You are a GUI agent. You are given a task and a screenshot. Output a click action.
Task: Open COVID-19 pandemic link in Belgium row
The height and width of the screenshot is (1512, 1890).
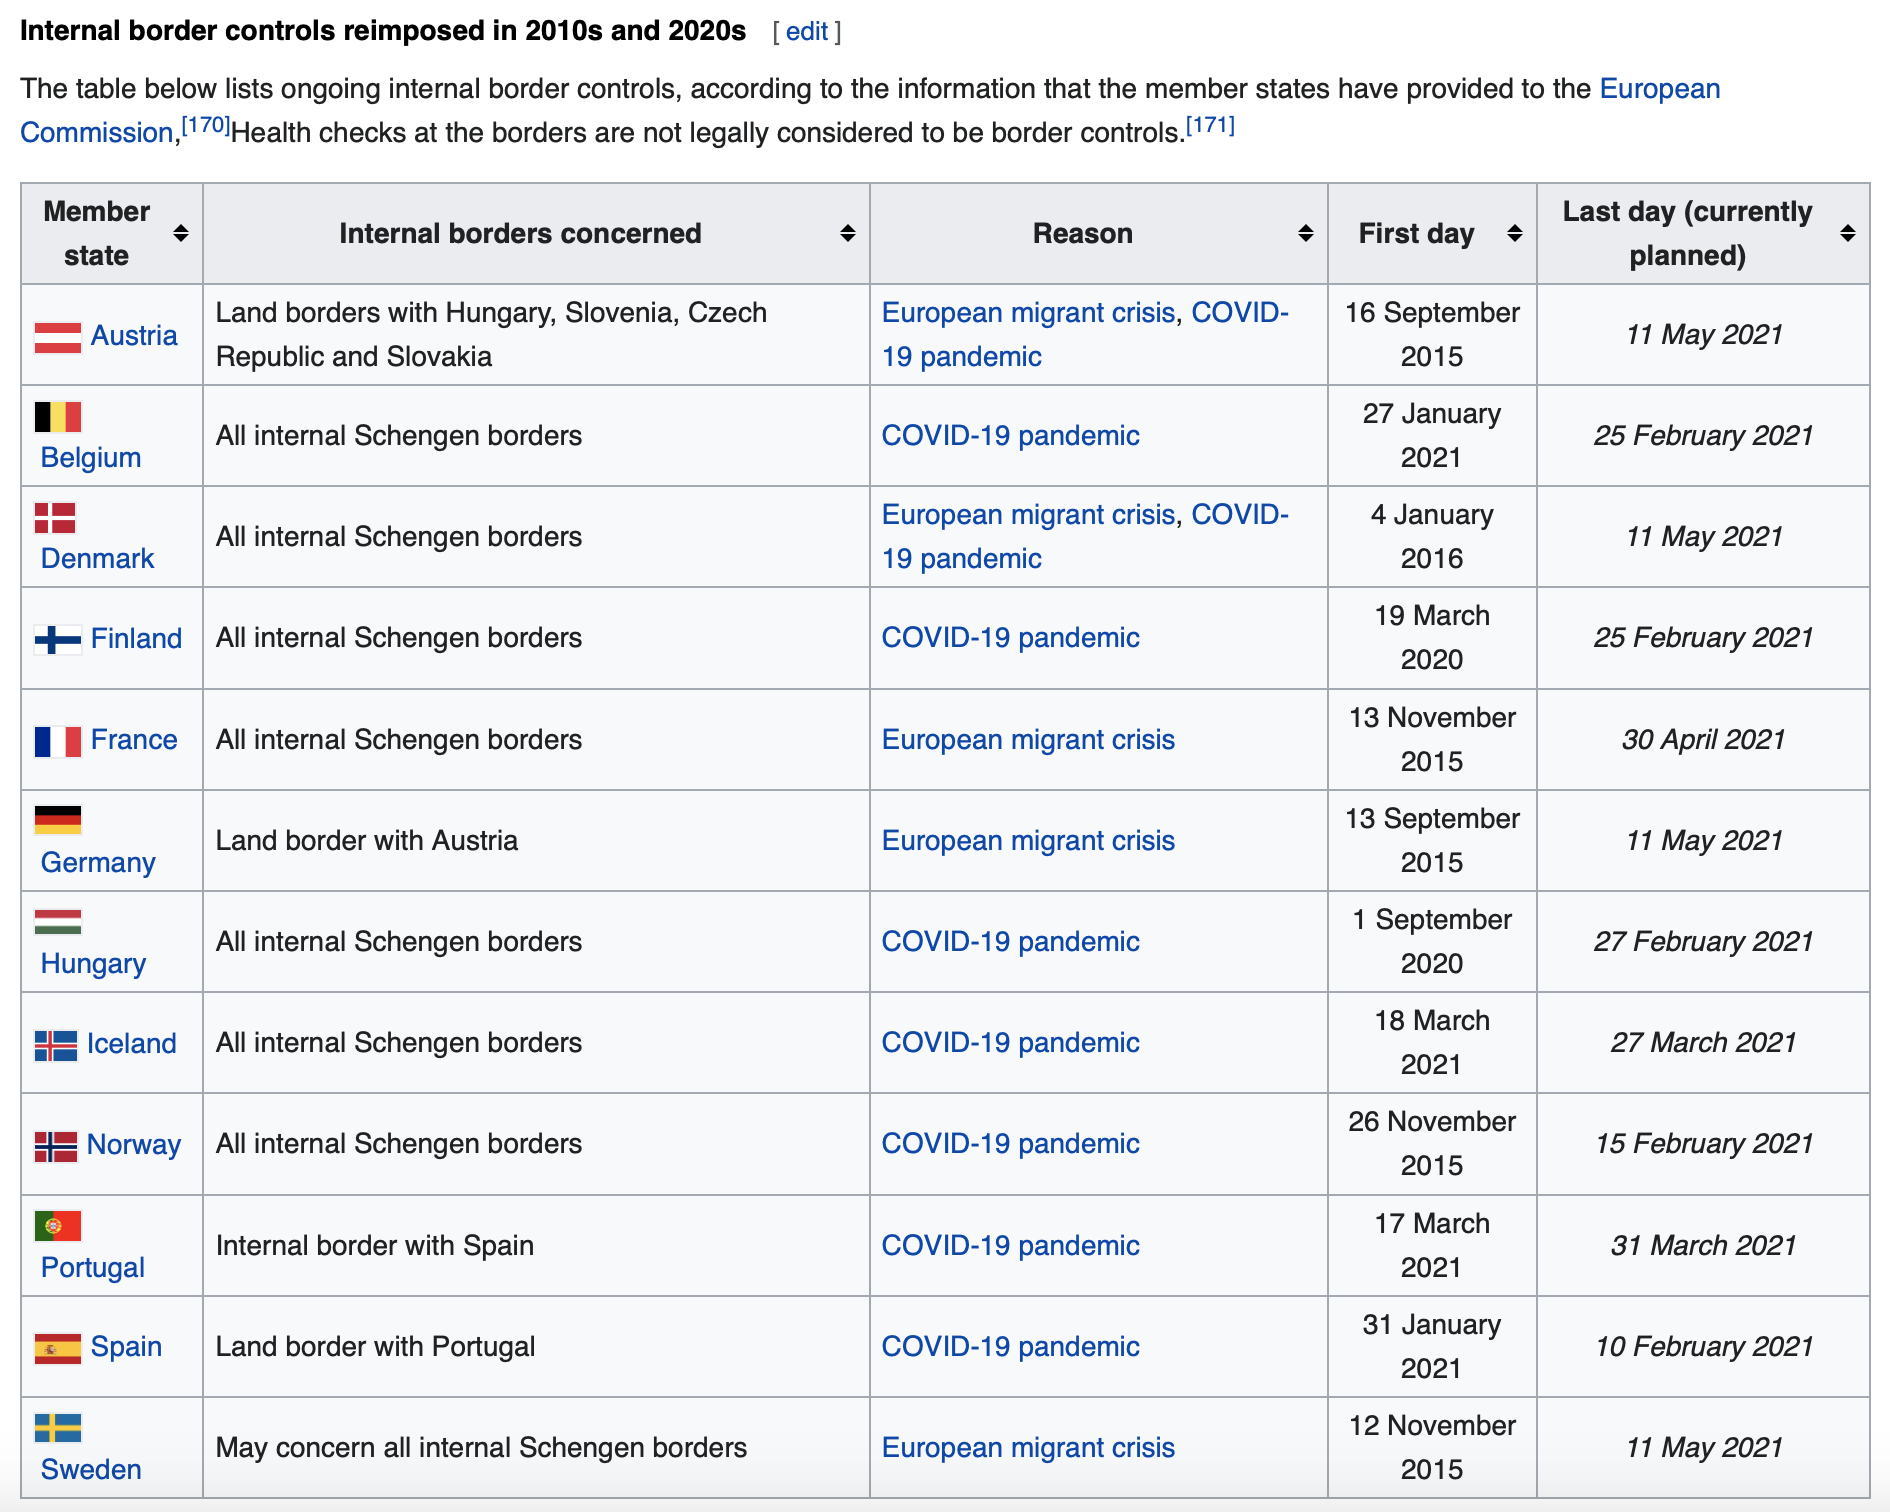click(x=1011, y=436)
